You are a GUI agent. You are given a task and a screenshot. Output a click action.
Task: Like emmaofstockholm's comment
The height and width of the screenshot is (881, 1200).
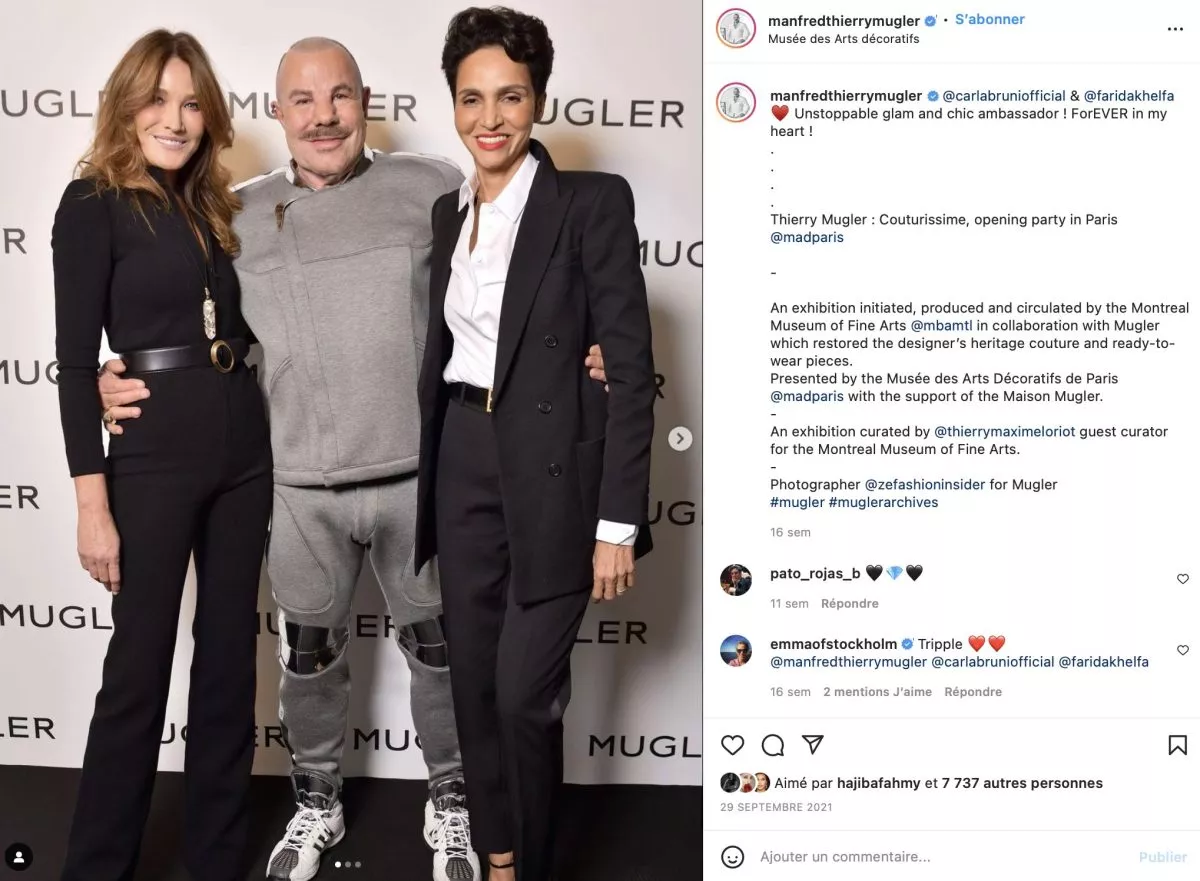pos(1183,650)
